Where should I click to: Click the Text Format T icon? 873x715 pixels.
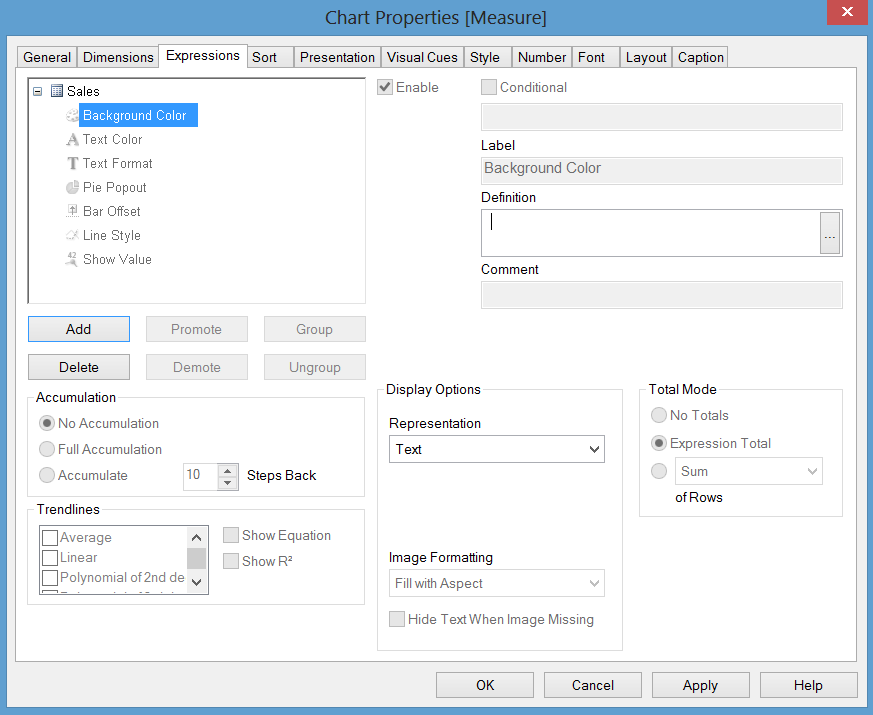point(72,163)
